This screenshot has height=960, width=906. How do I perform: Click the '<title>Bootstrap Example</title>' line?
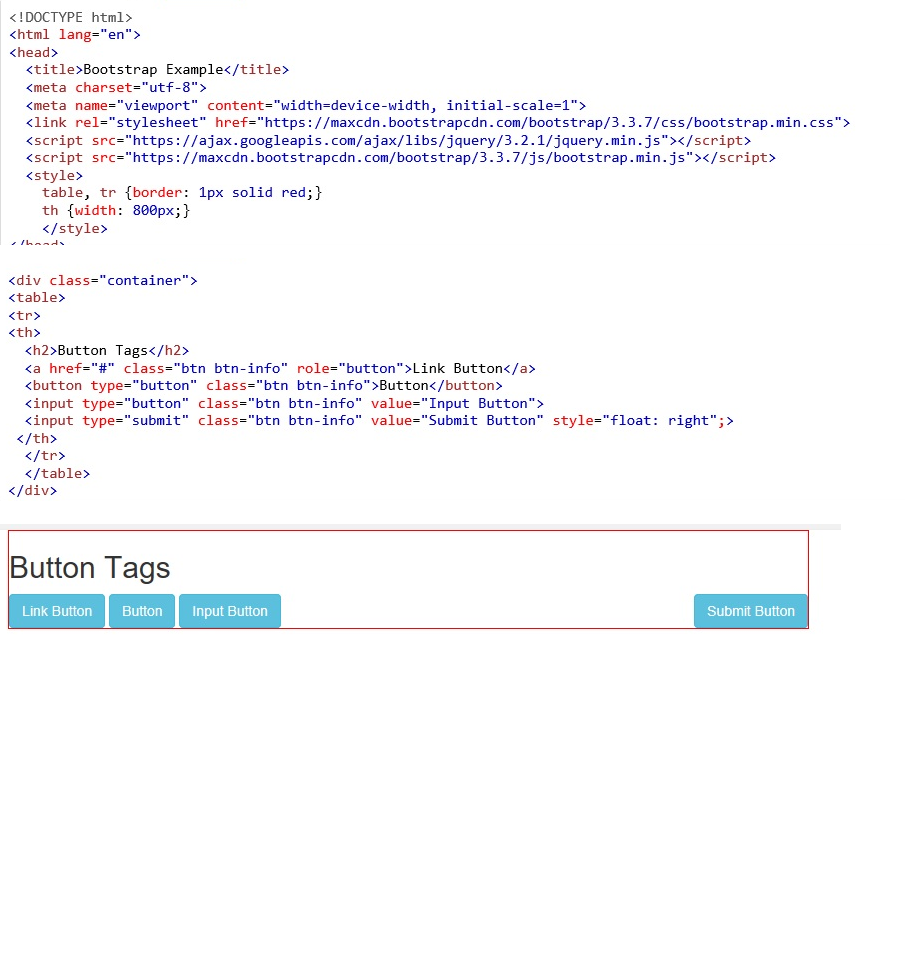pyautogui.click(x=157, y=70)
